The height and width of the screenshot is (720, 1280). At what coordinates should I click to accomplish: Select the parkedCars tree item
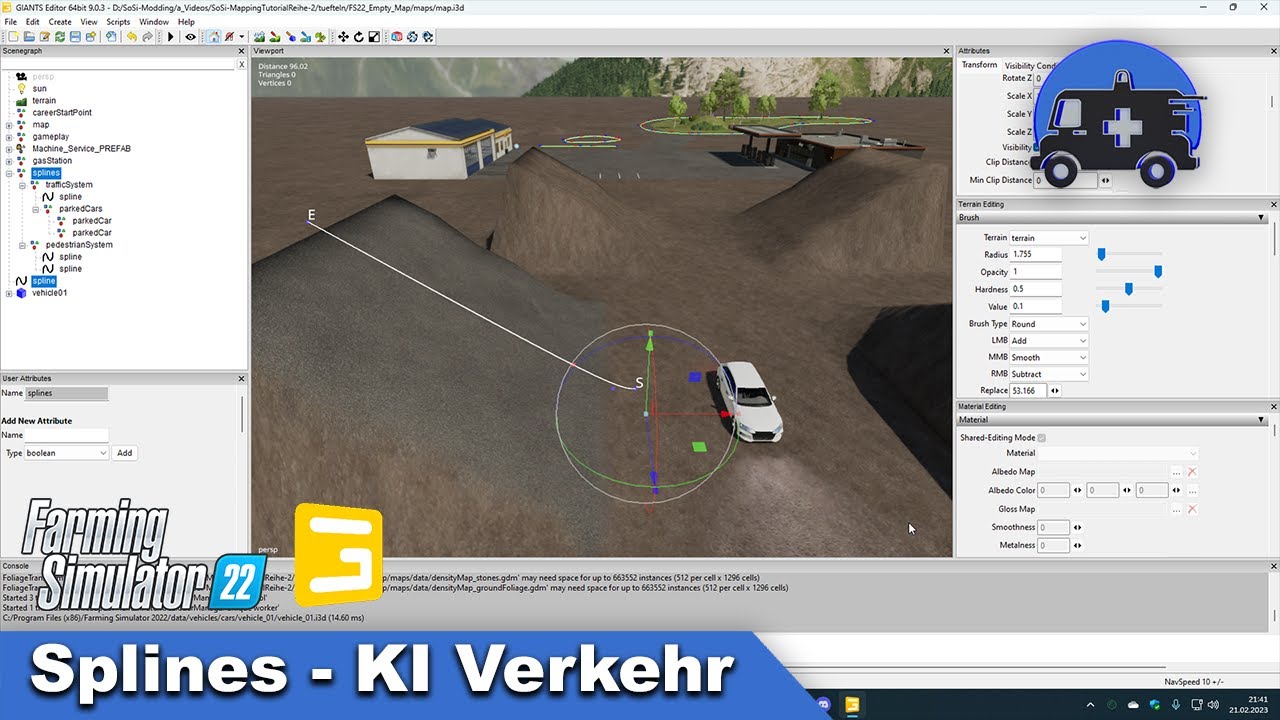click(80, 209)
